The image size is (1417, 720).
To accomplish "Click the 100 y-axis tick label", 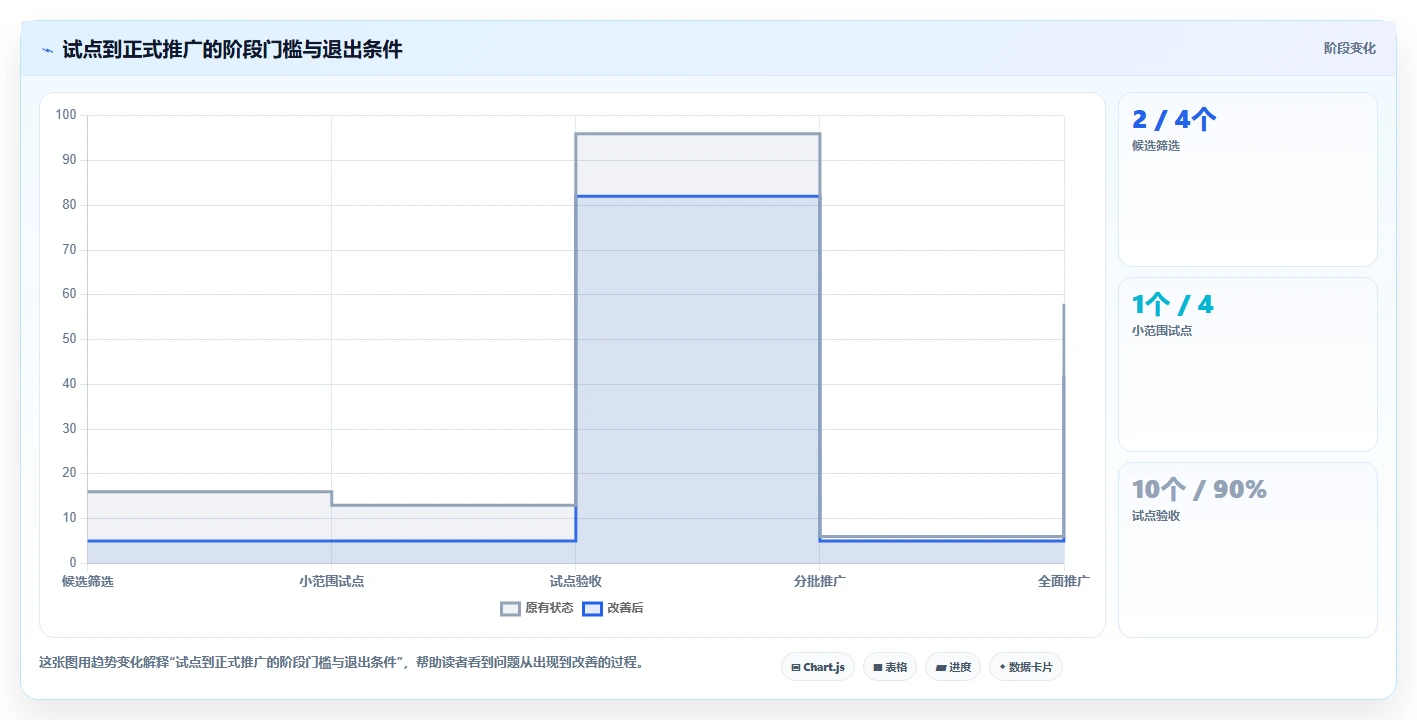I will pos(66,115).
